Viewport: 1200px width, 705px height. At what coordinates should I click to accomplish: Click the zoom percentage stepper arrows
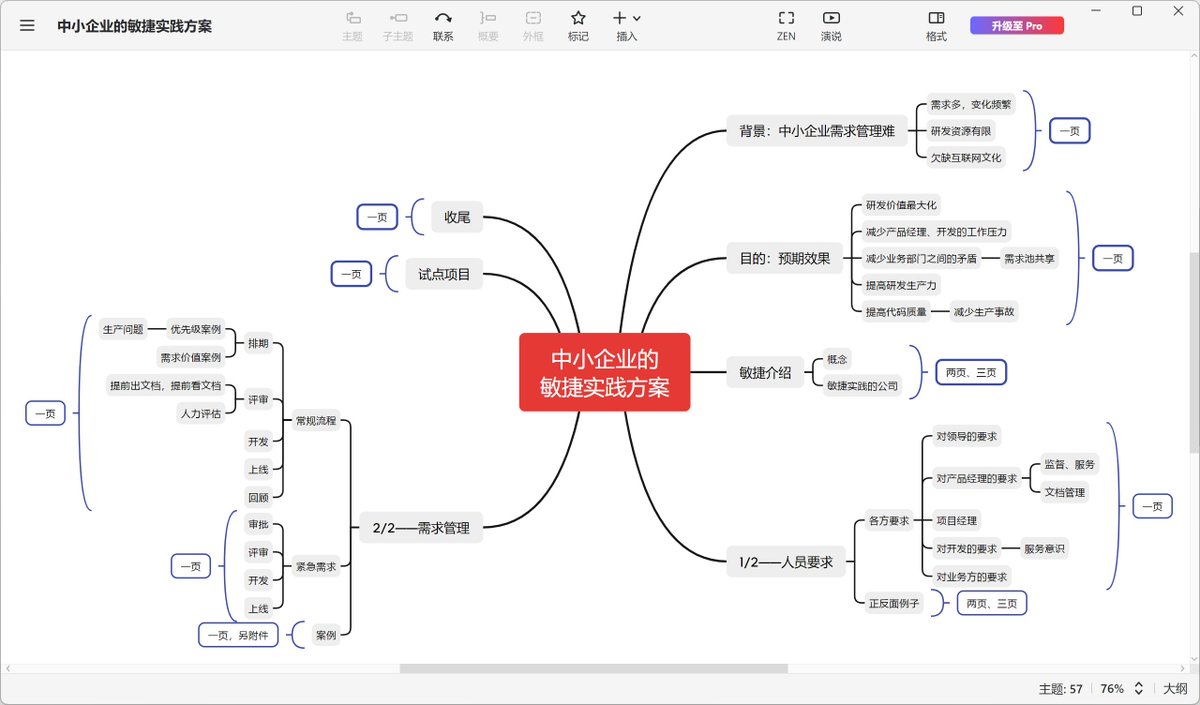tap(1138, 688)
